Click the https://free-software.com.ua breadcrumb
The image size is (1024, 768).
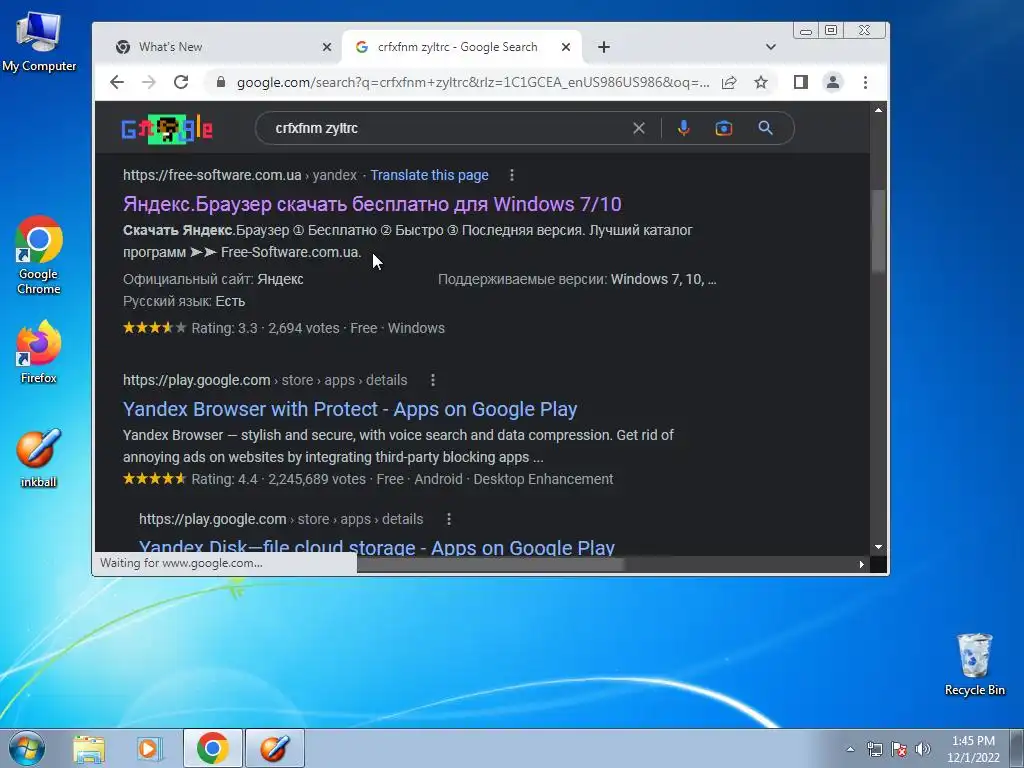212,175
